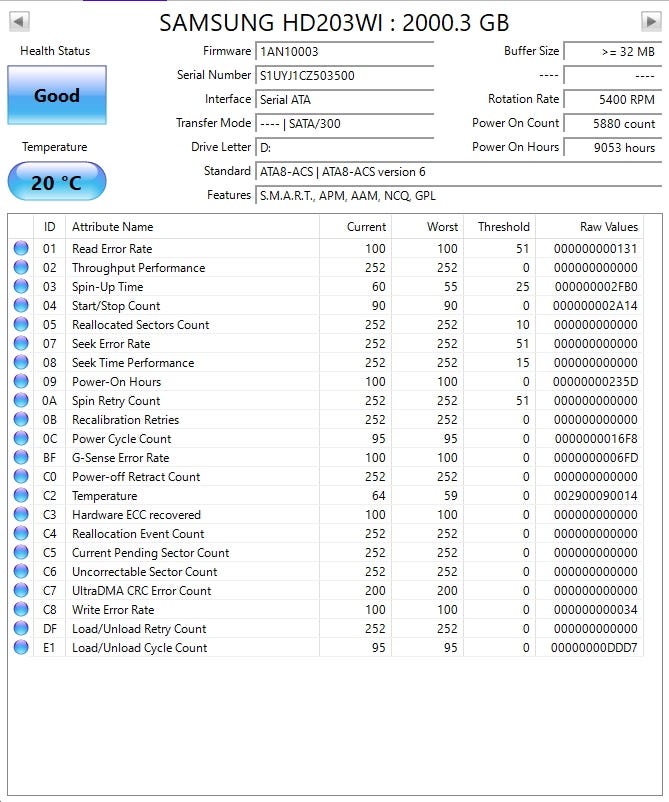
Task: Click the status icon for Reallocated Sectors Count
Action: click(21, 324)
